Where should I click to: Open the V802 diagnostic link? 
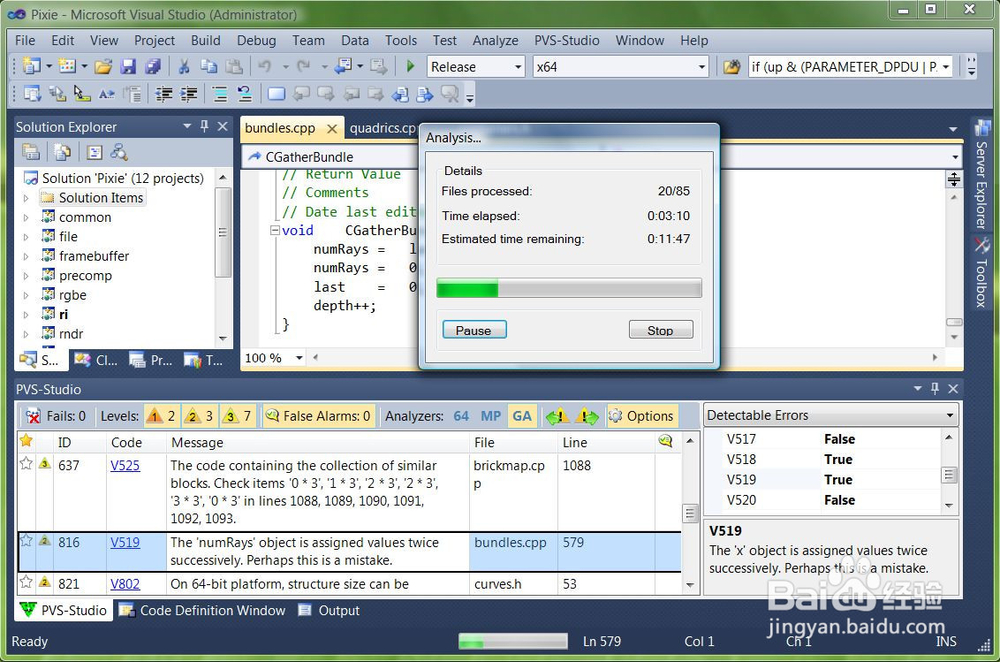pos(125,584)
